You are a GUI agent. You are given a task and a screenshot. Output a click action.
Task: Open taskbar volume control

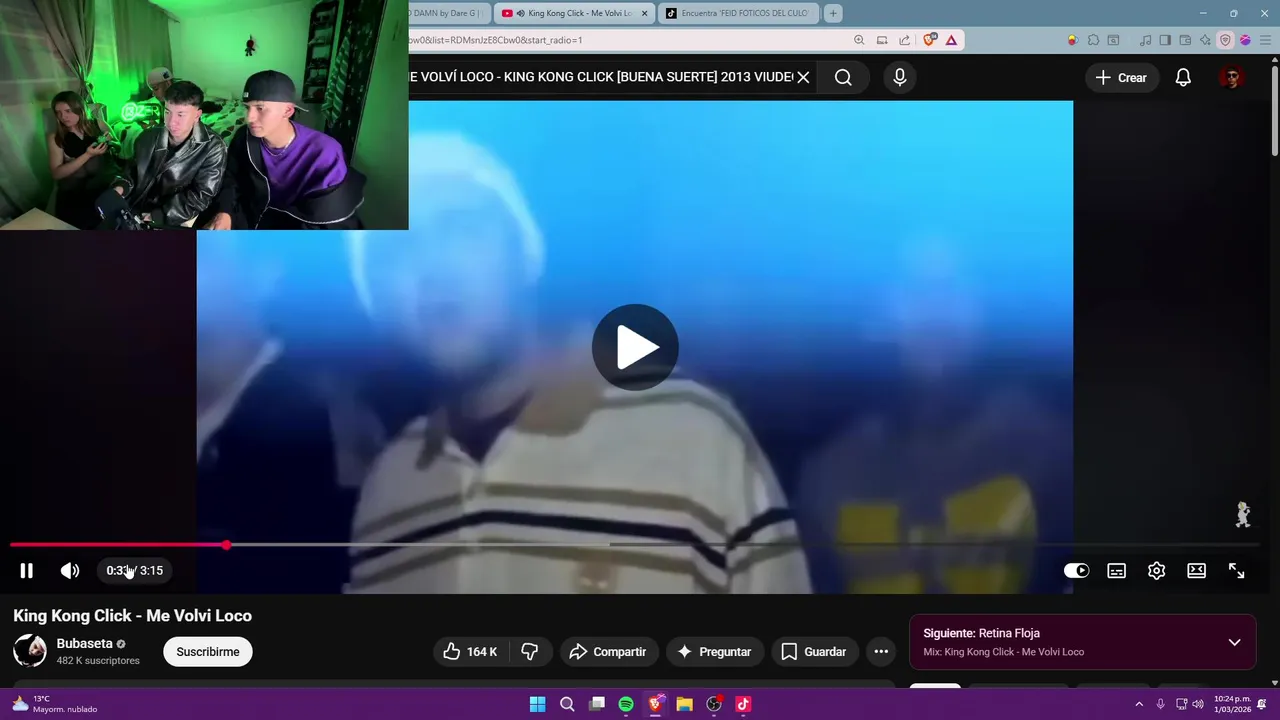(1198, 704)
